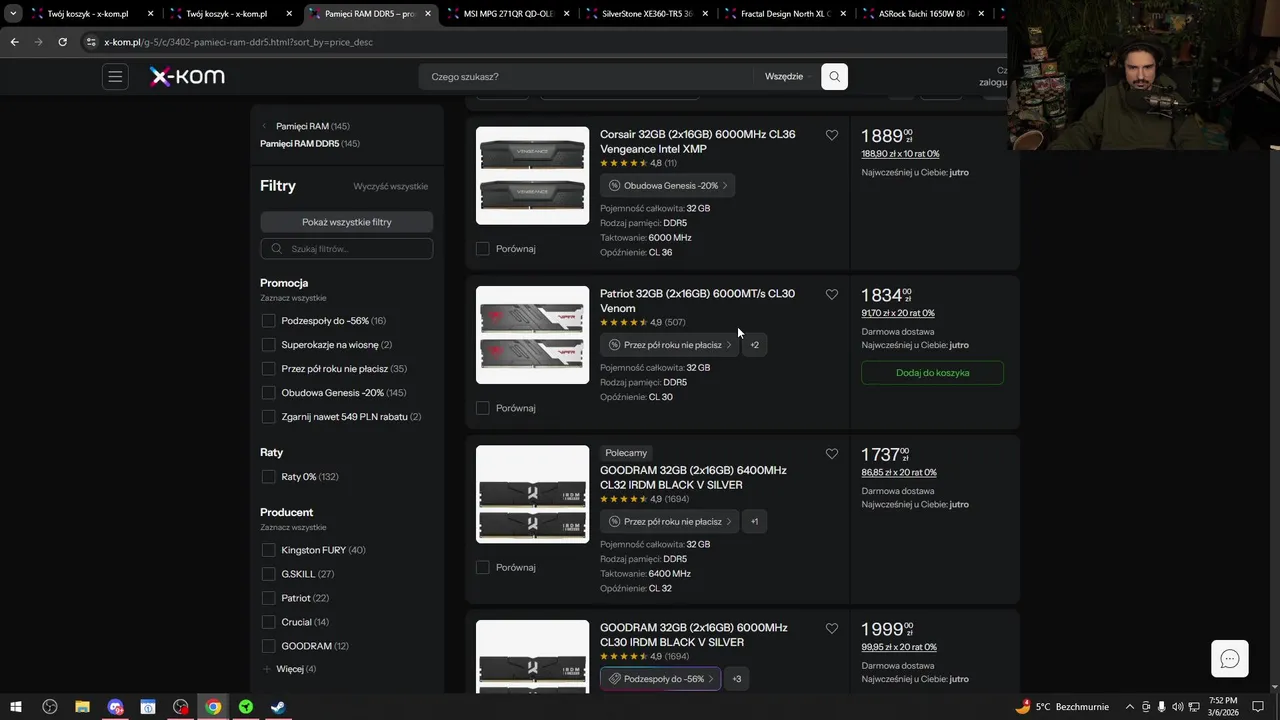Open File Explorer from the taskbar
Viewport: 1280px width, 720px height.
[82, 707]
